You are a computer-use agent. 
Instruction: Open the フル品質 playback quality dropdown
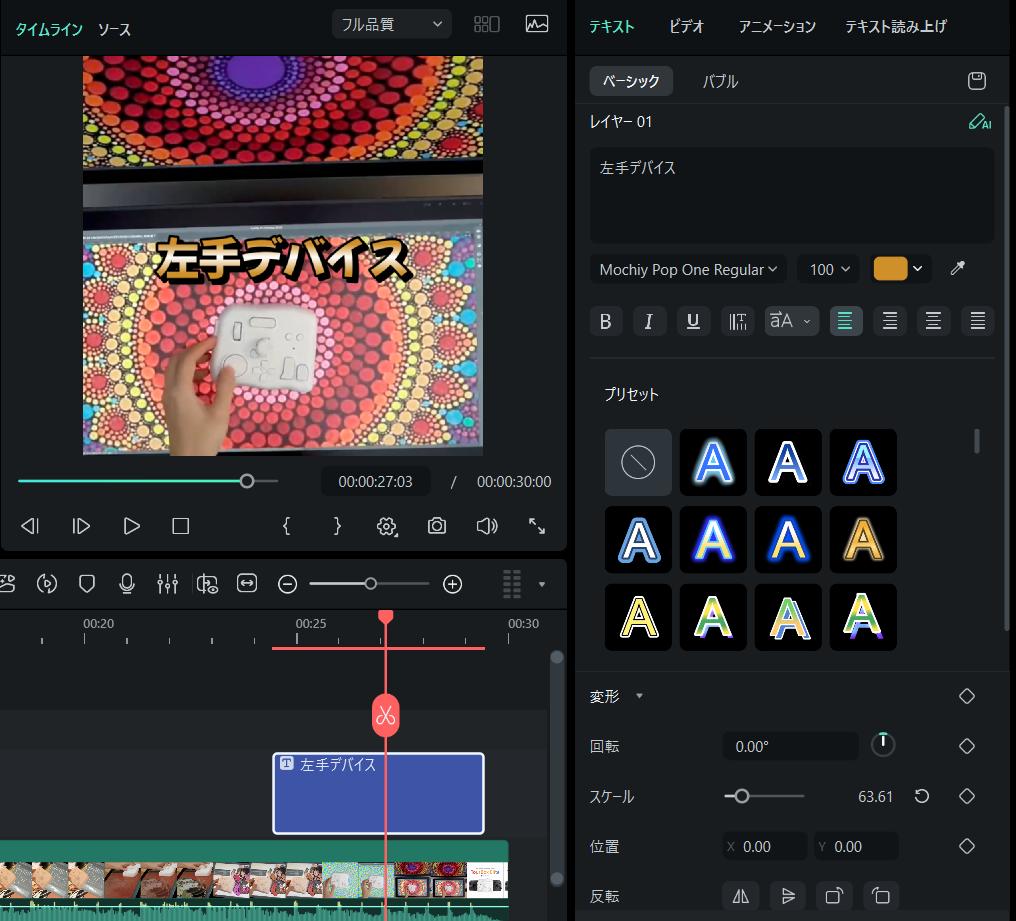point(391,23)
